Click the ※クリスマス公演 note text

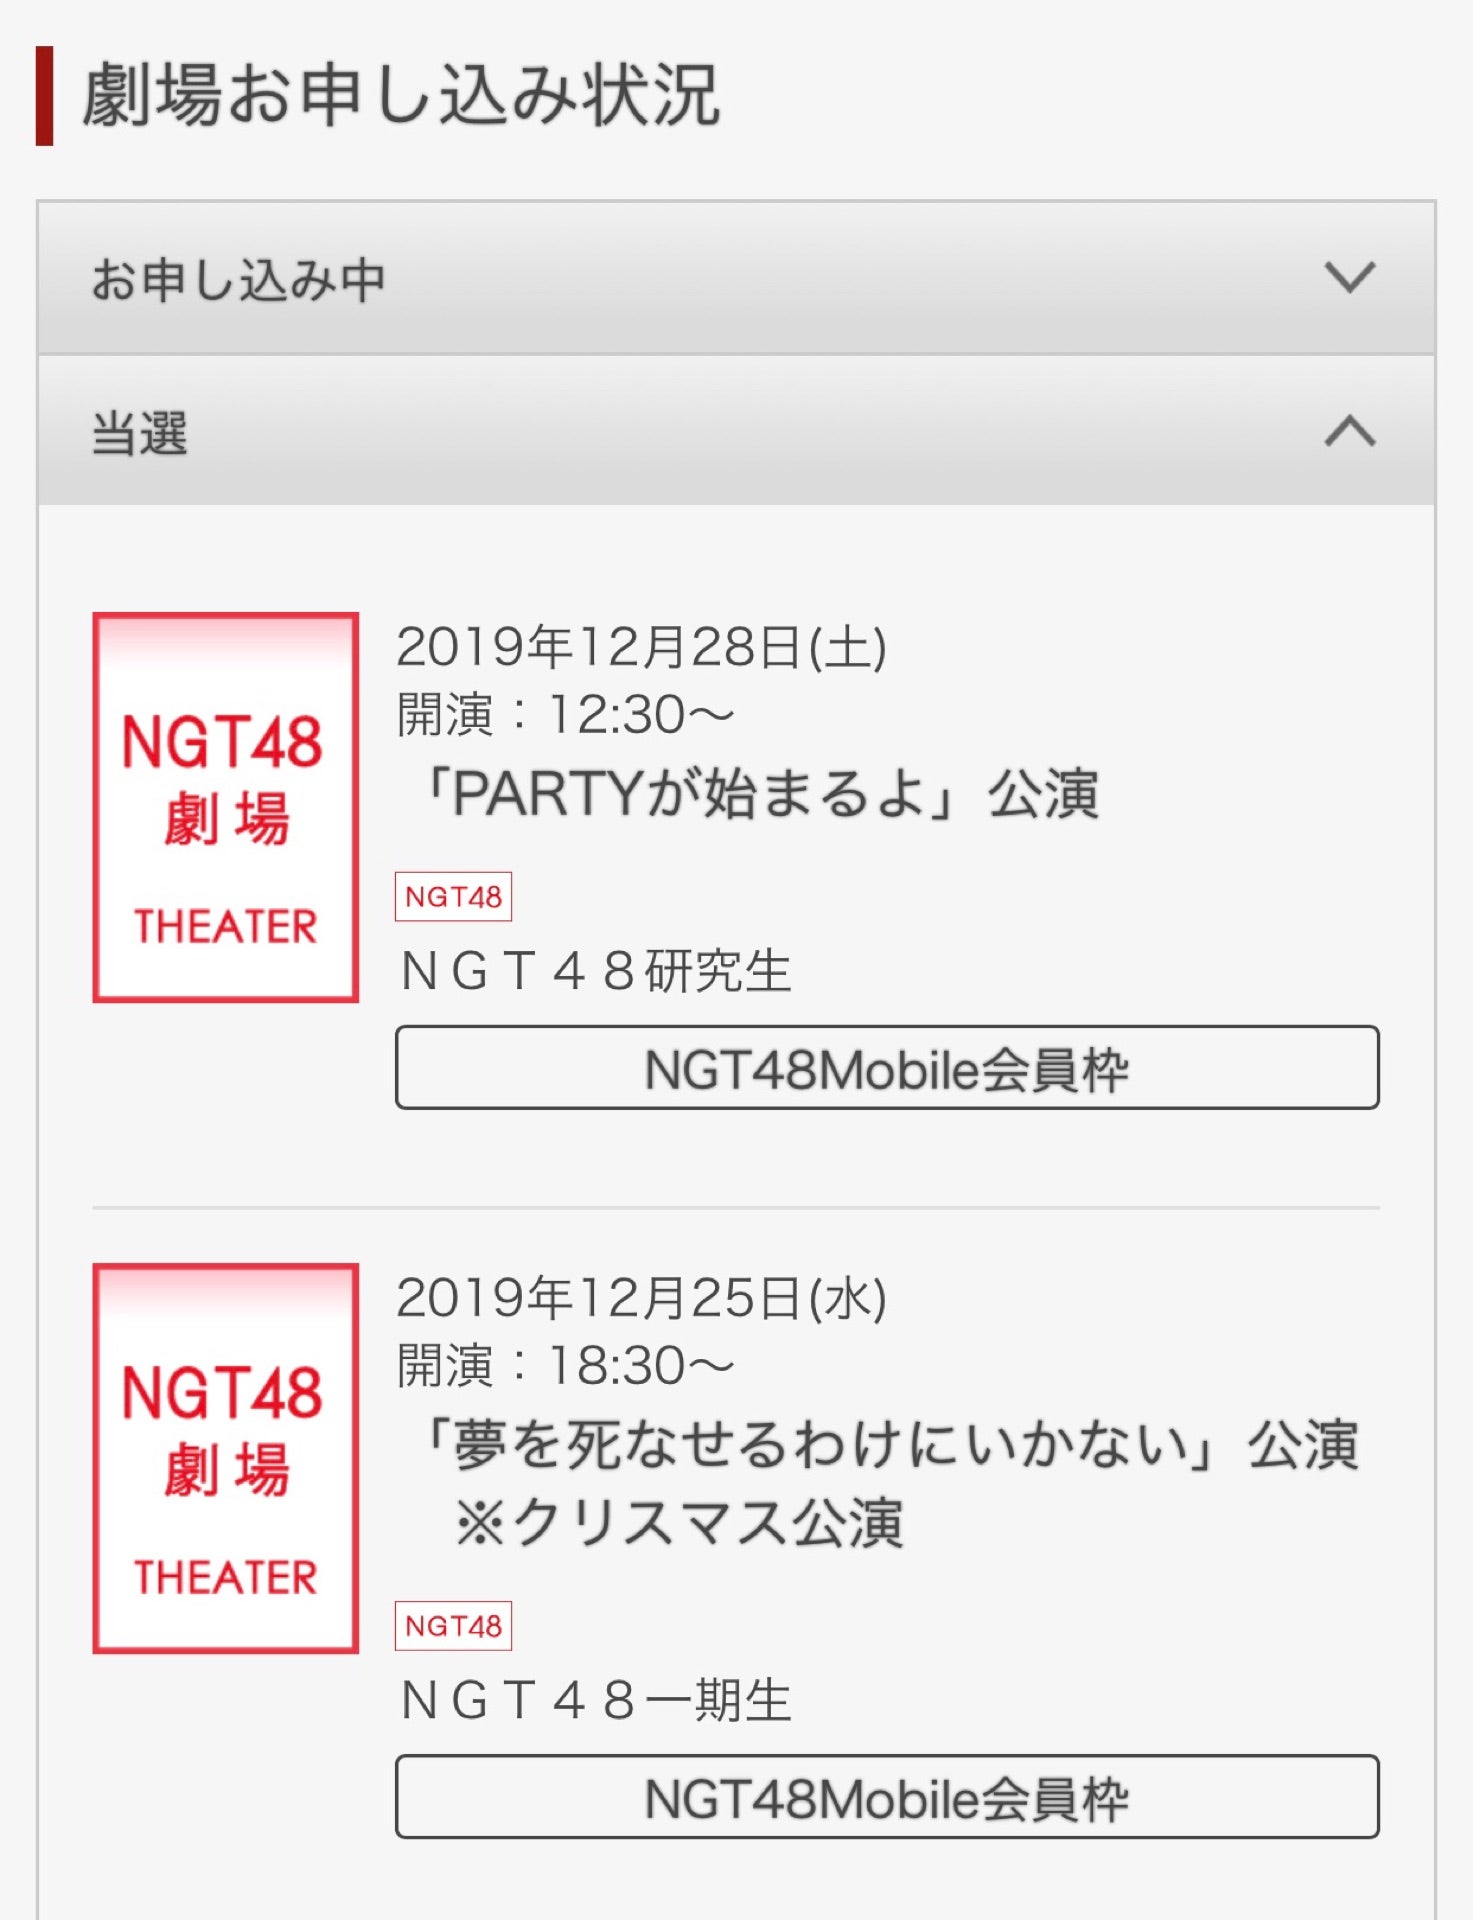[679, 1523]
